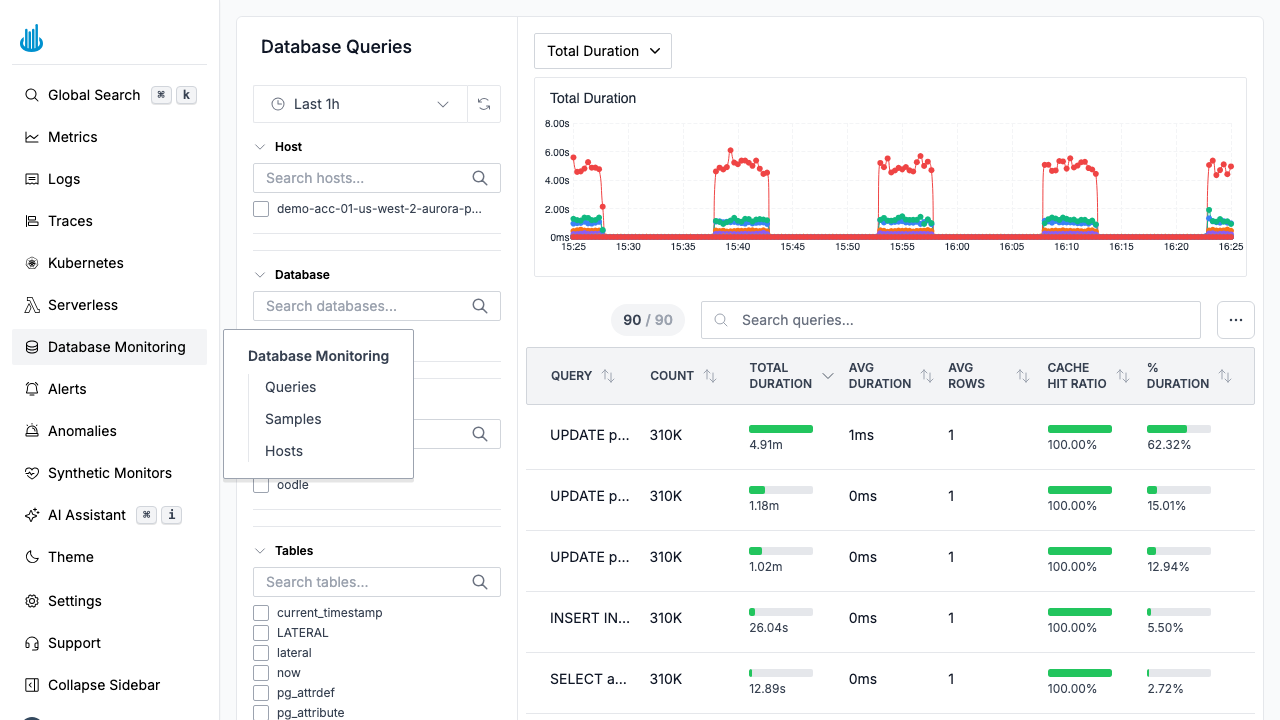The image size is (1280, 720).
Task: Select Traces in the sidebar
Action: click(x=71, y=221)
